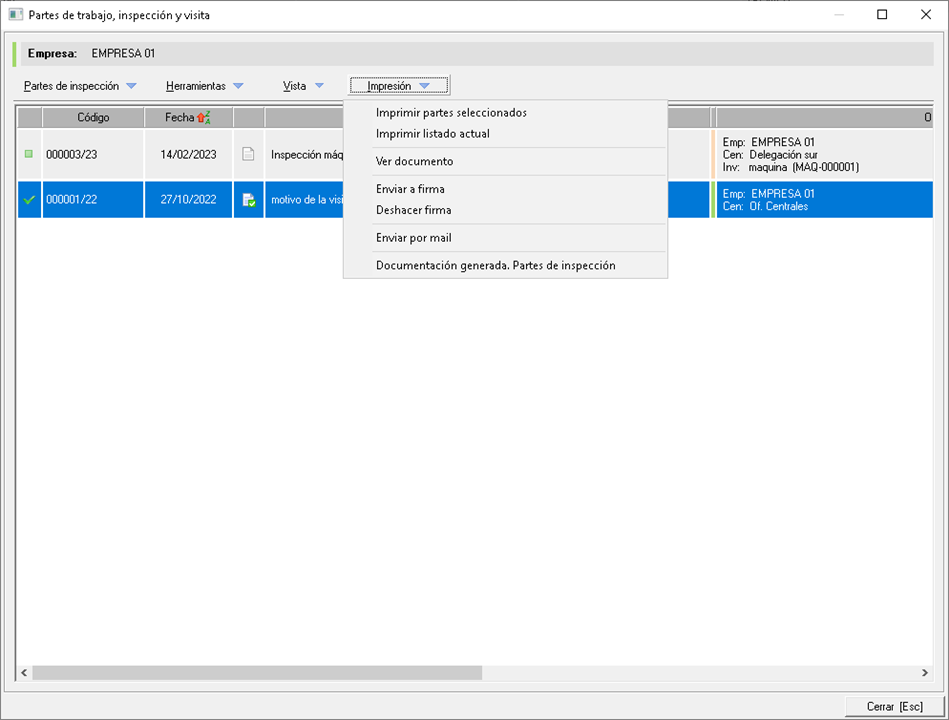Open the Herramientas dropdown menu

pyautogui.click(x=204, y=86)
